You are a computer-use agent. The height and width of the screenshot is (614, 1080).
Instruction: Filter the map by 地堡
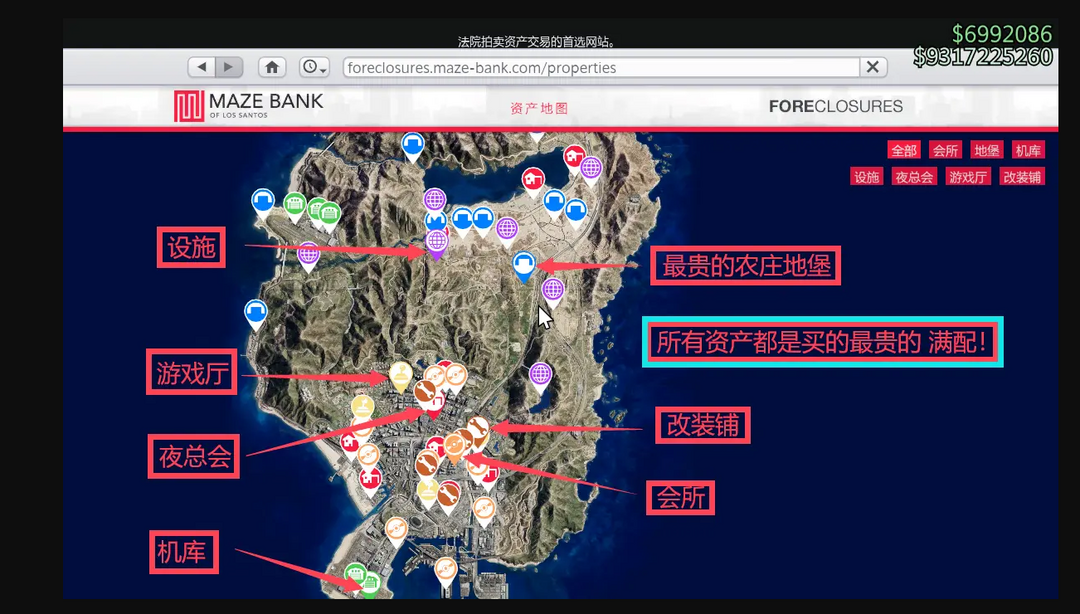986,150
